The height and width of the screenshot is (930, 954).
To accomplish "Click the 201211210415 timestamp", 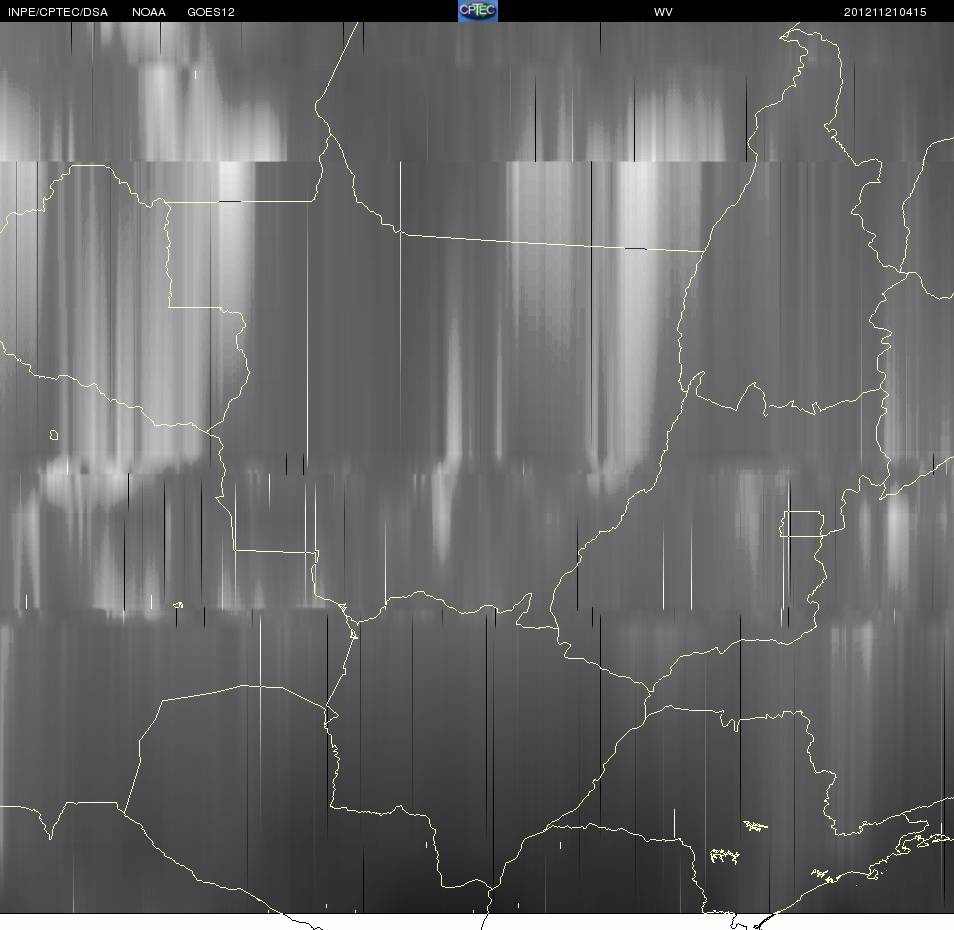I will [x=885, y=12].
